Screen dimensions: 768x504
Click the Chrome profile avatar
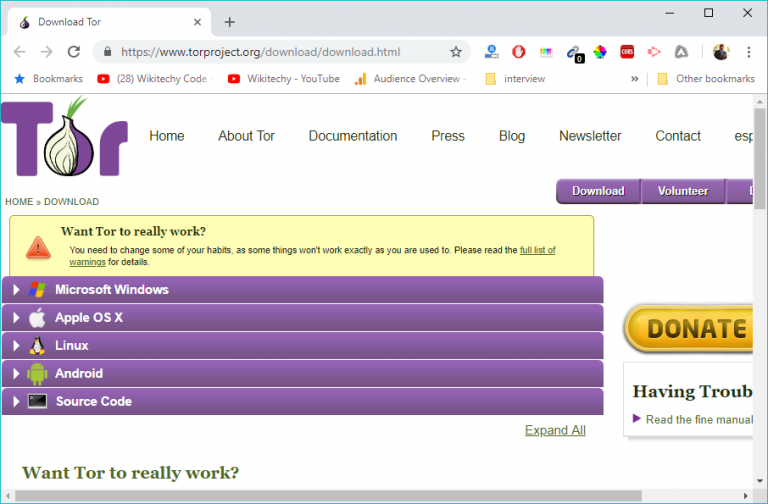(721, 52)
